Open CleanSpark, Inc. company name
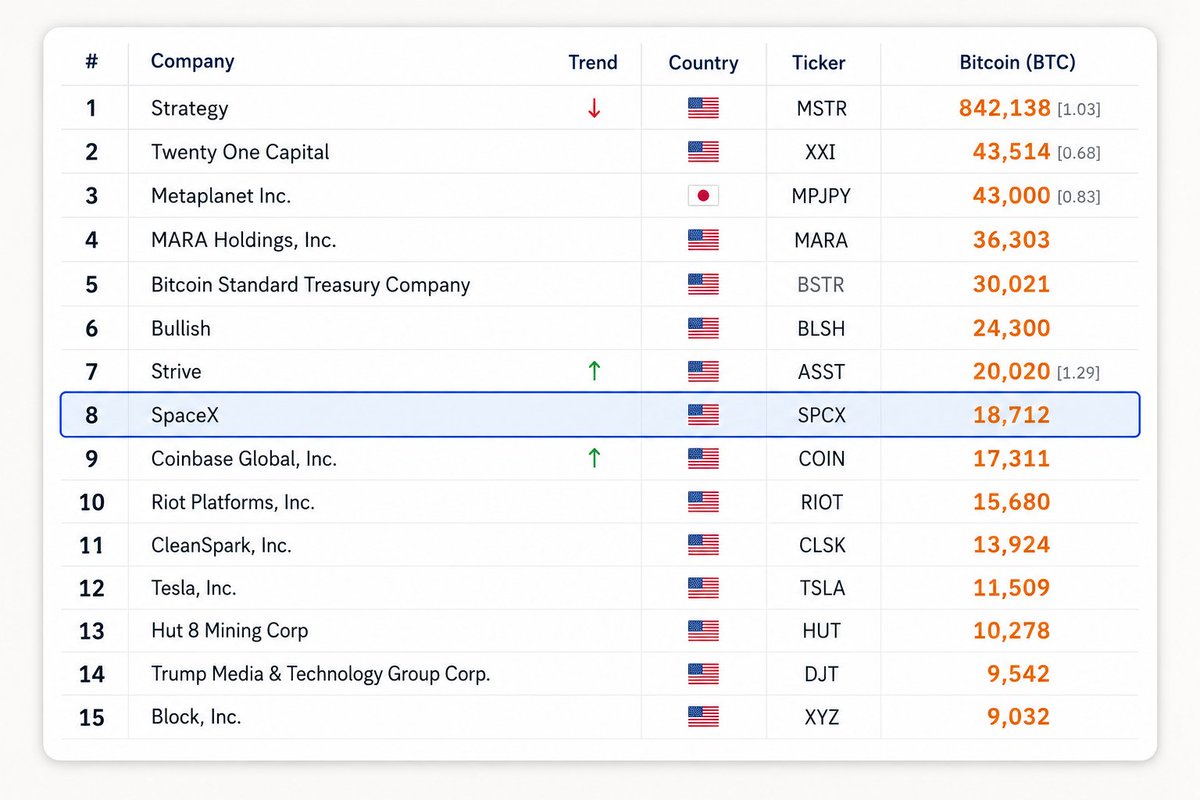Viewport: 1200px width, 800px height. pos(221,545)
